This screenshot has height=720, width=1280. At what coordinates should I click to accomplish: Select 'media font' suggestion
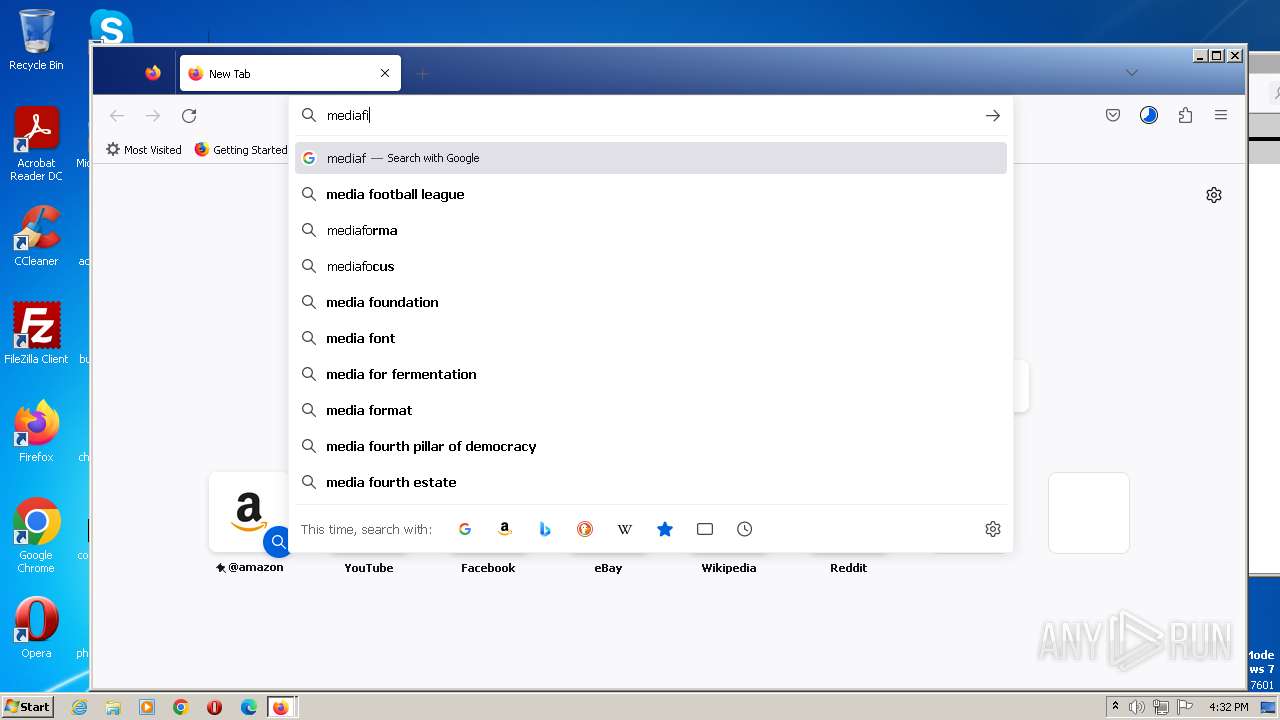[651, 338]
